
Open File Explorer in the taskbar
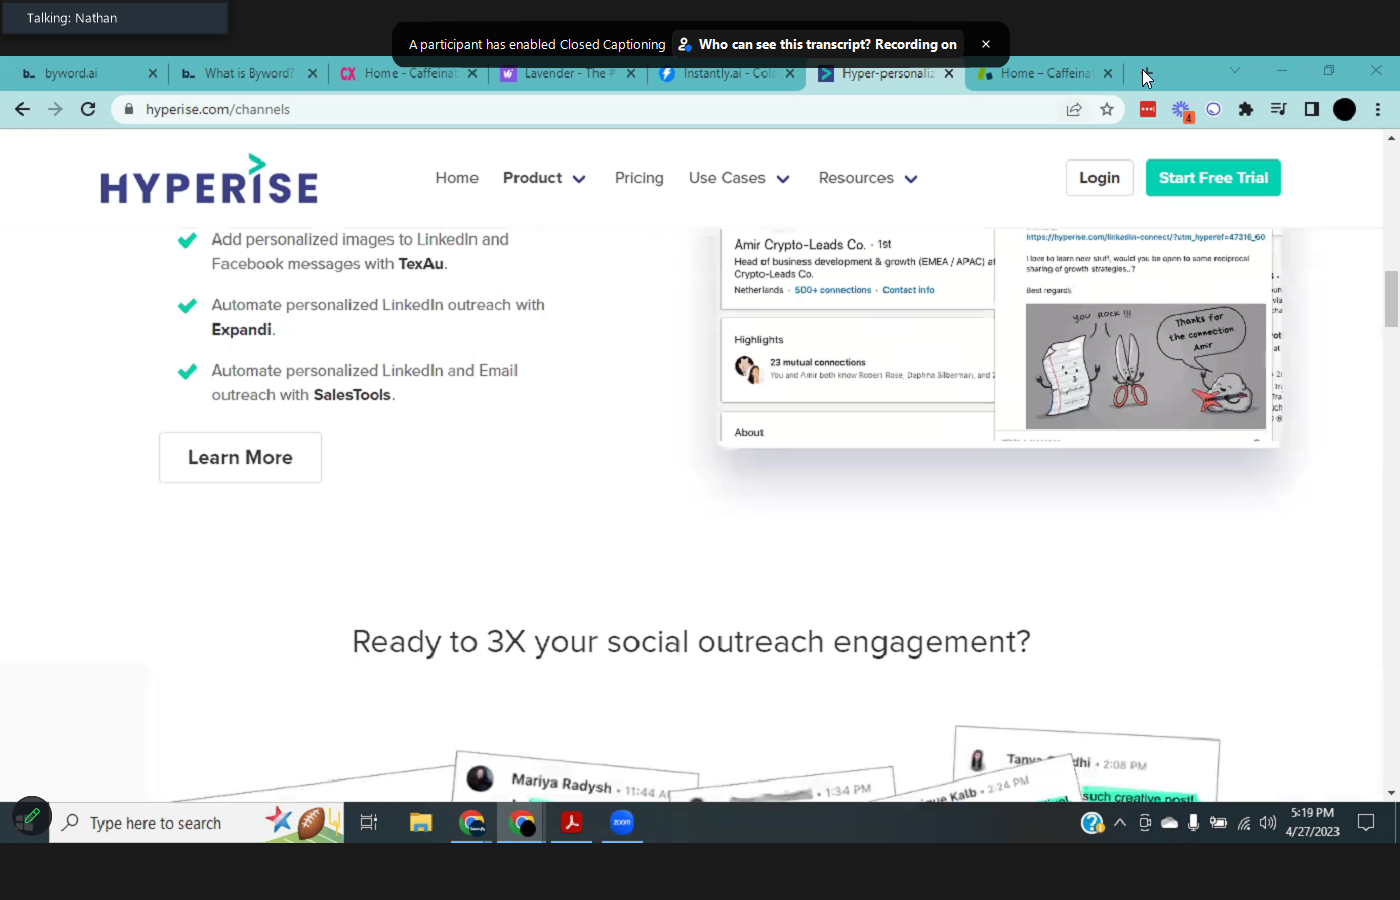click(421, 822)
